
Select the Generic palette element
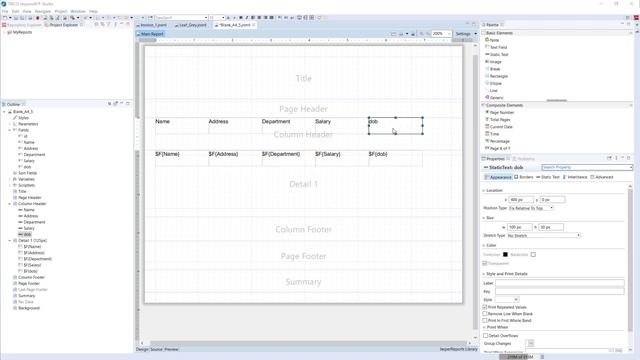coord(494,98)
